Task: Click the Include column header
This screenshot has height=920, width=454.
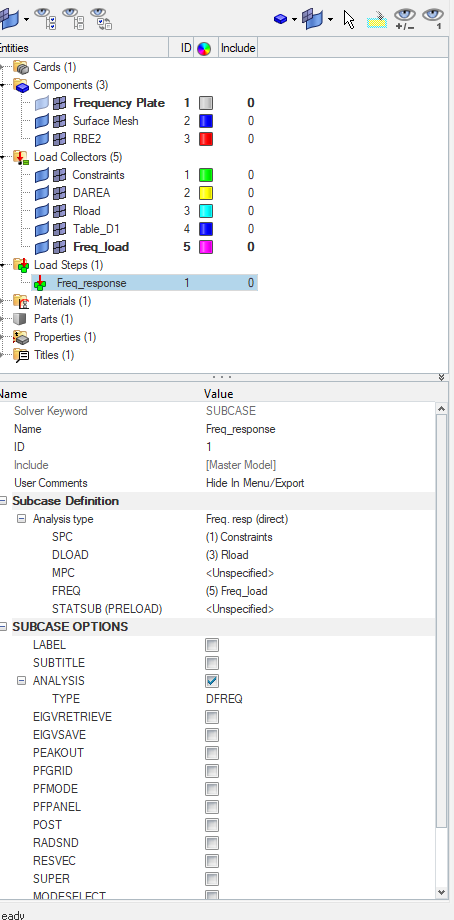Action: (238, 49)
